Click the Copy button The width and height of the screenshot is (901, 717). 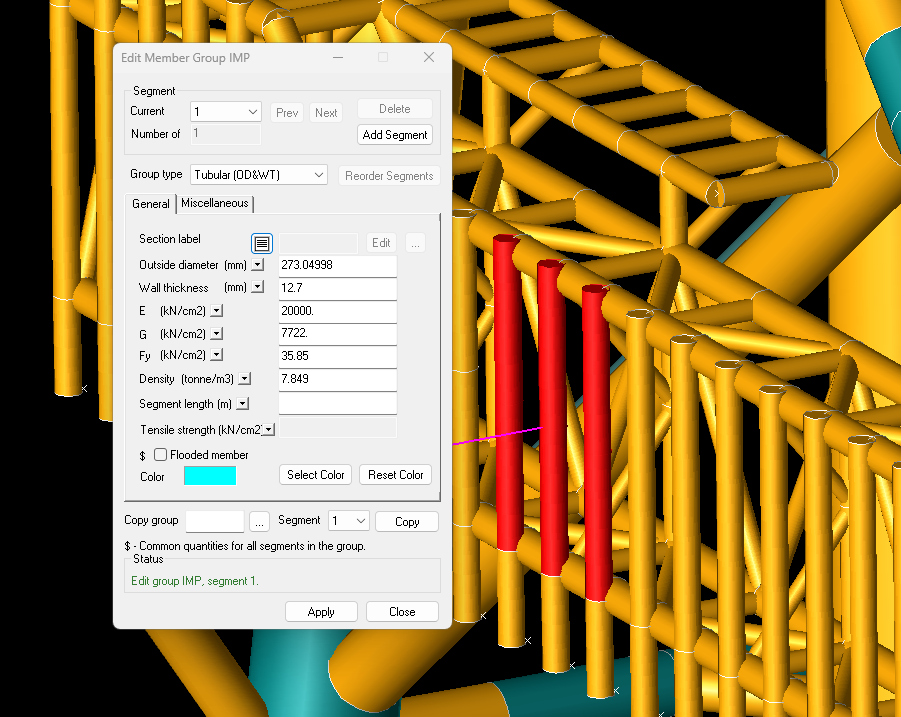[407, 522]
